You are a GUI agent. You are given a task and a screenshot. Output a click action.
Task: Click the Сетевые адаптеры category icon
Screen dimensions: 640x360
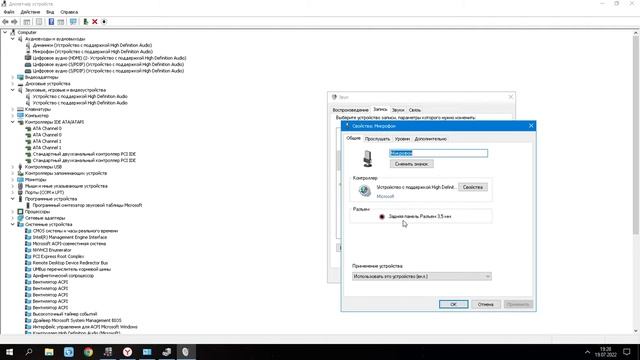pyautogui.click(x=20, y=218)
